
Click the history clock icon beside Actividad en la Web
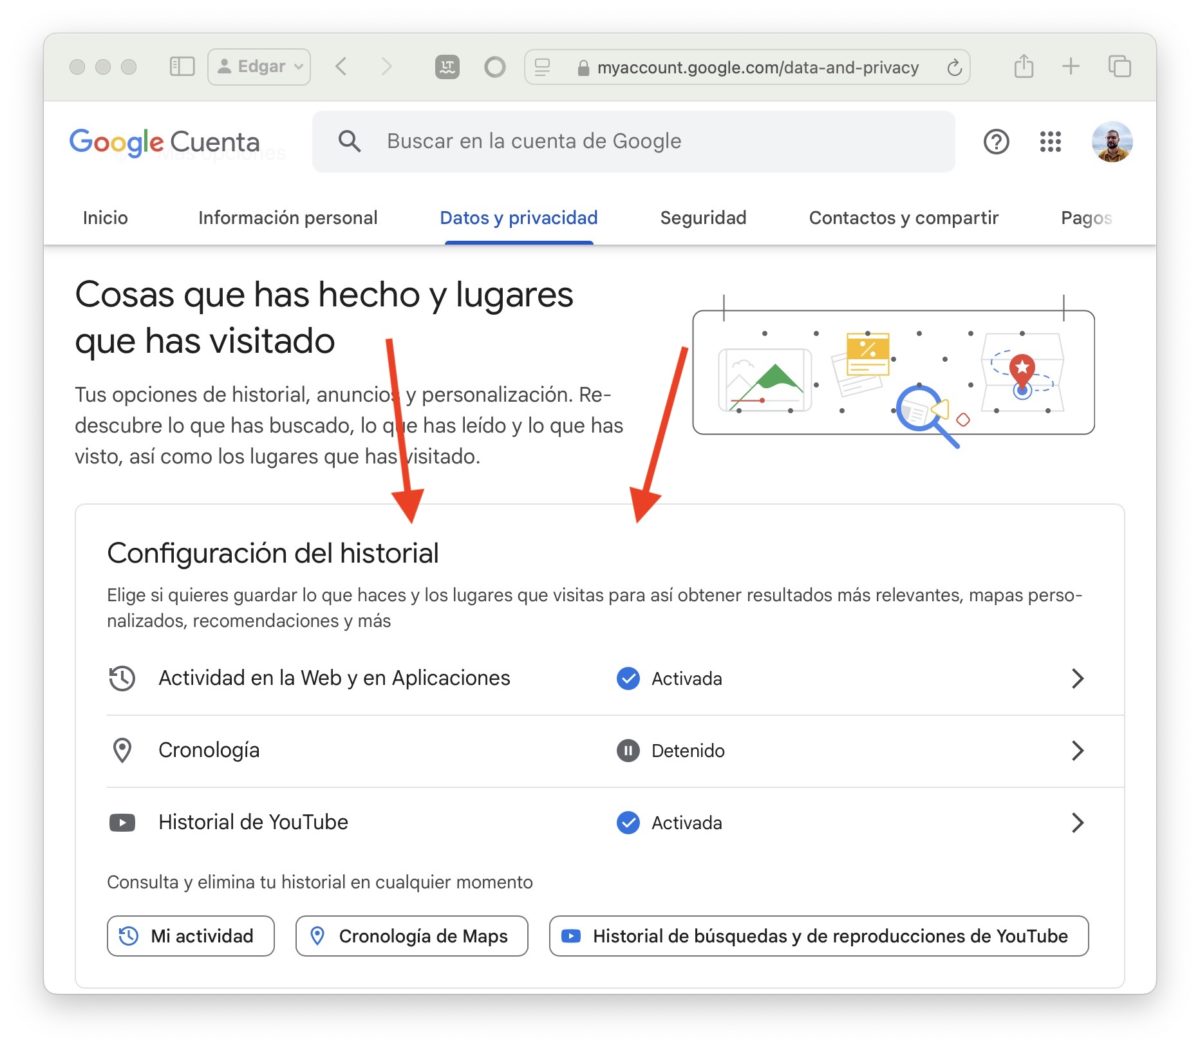122,679
